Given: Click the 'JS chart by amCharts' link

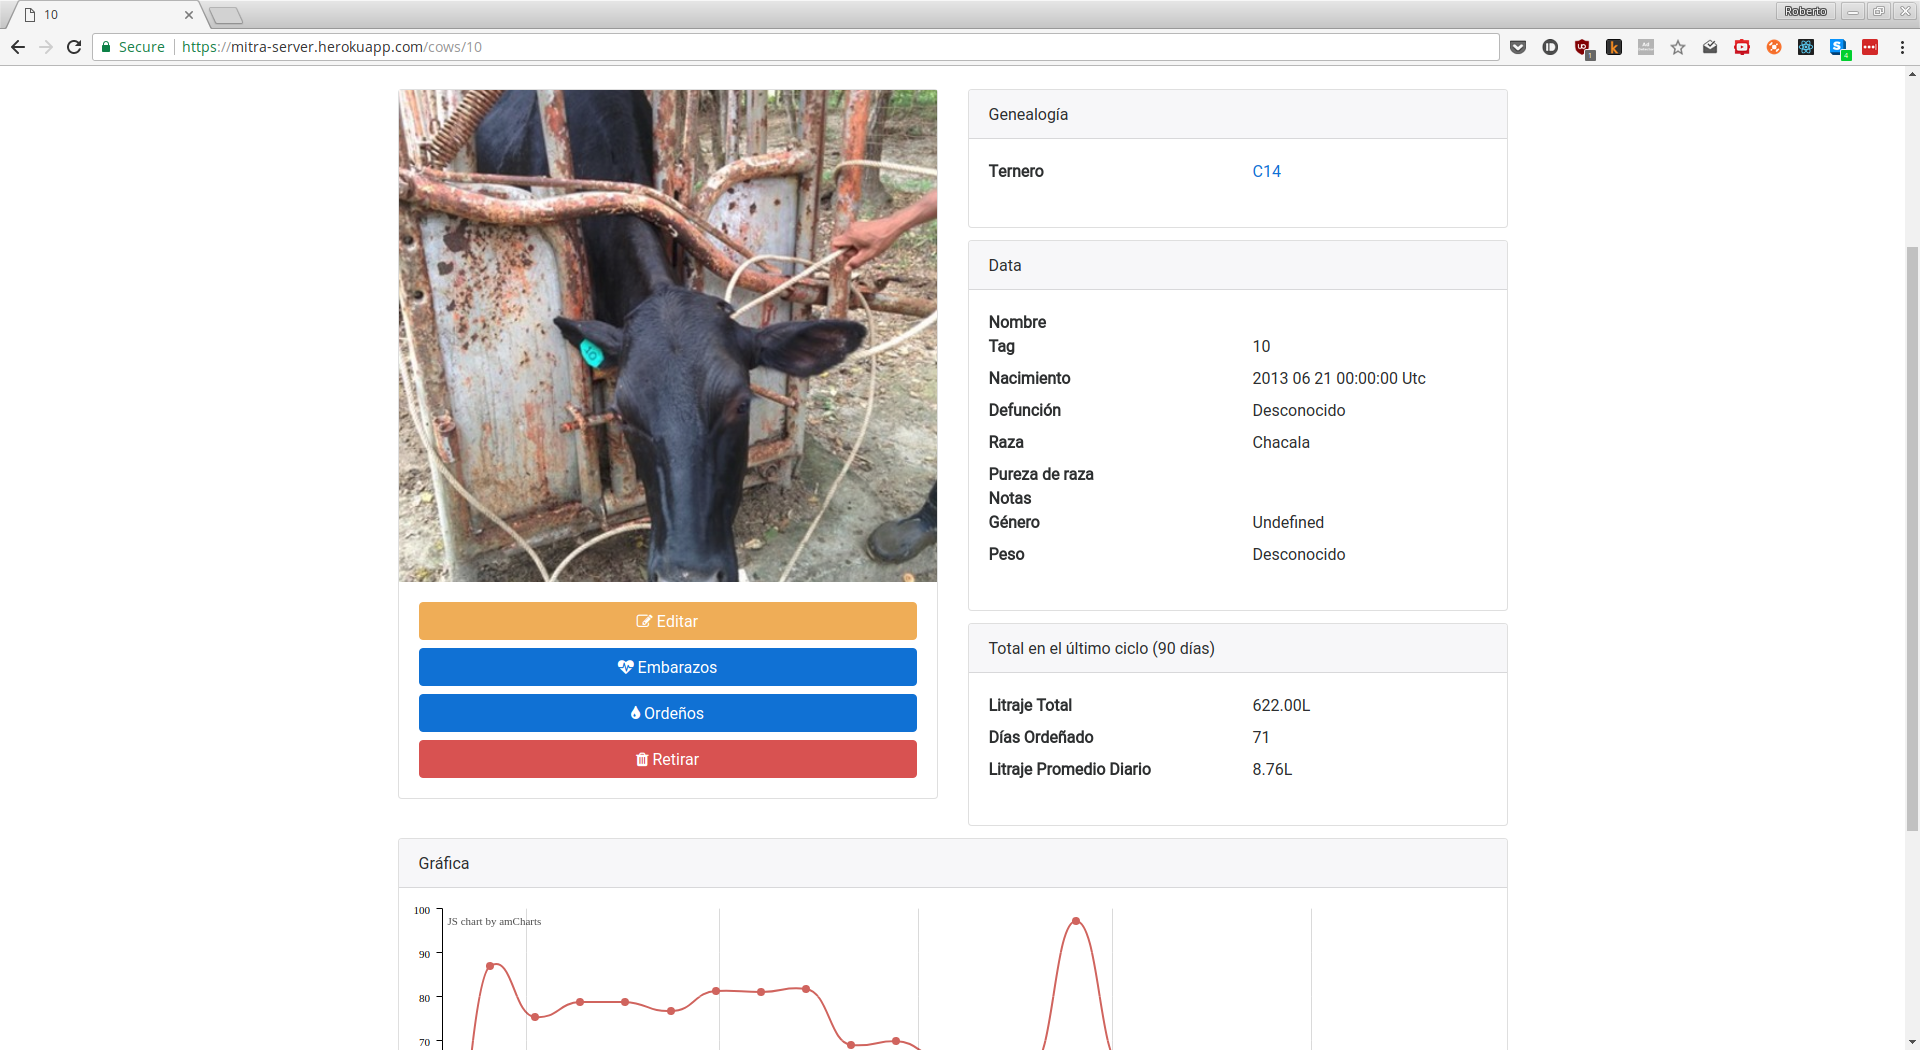Looking at the screenshot, I should [494, 921].
